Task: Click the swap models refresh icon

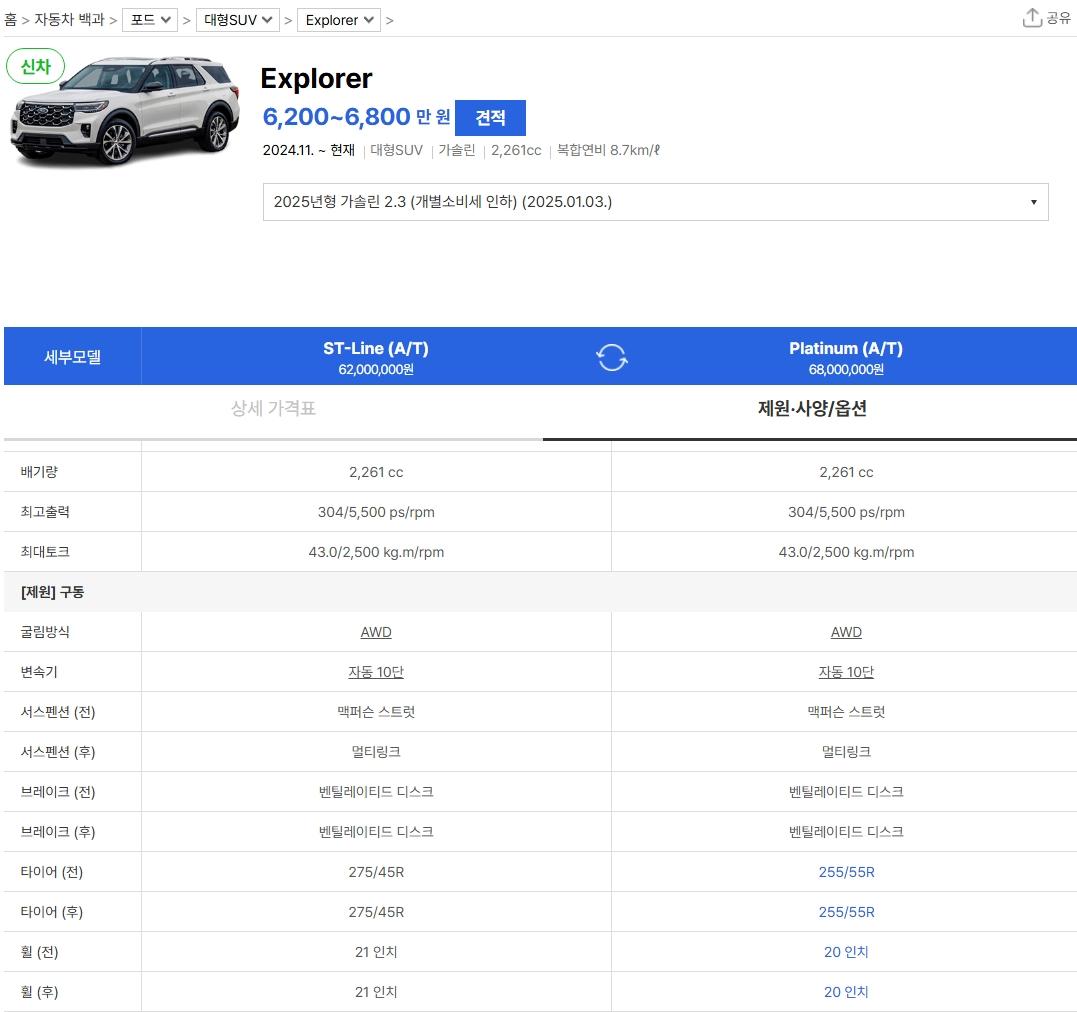Action: click(x=611, y=357)
